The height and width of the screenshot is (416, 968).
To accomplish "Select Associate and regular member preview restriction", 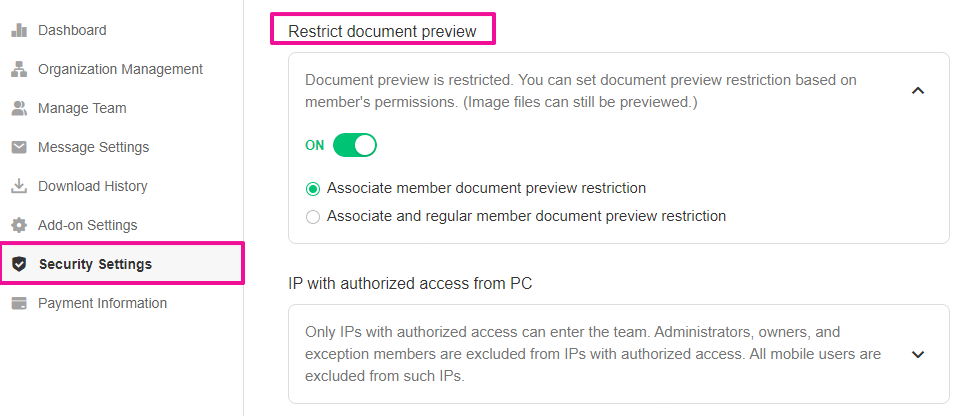I will 314,216.
